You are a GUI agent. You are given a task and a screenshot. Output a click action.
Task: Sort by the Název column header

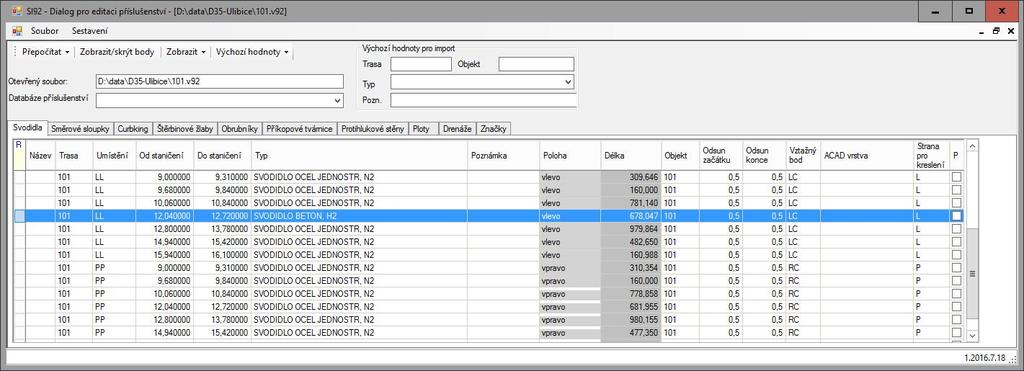(x=40, y=156)
